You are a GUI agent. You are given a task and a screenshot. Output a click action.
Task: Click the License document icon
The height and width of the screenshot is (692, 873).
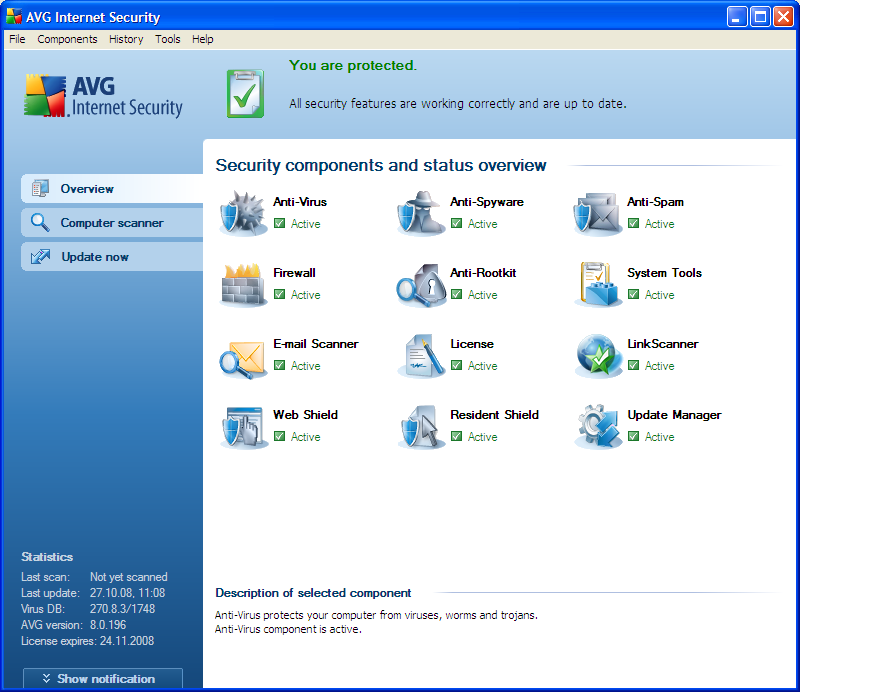[x=421, y=356]
